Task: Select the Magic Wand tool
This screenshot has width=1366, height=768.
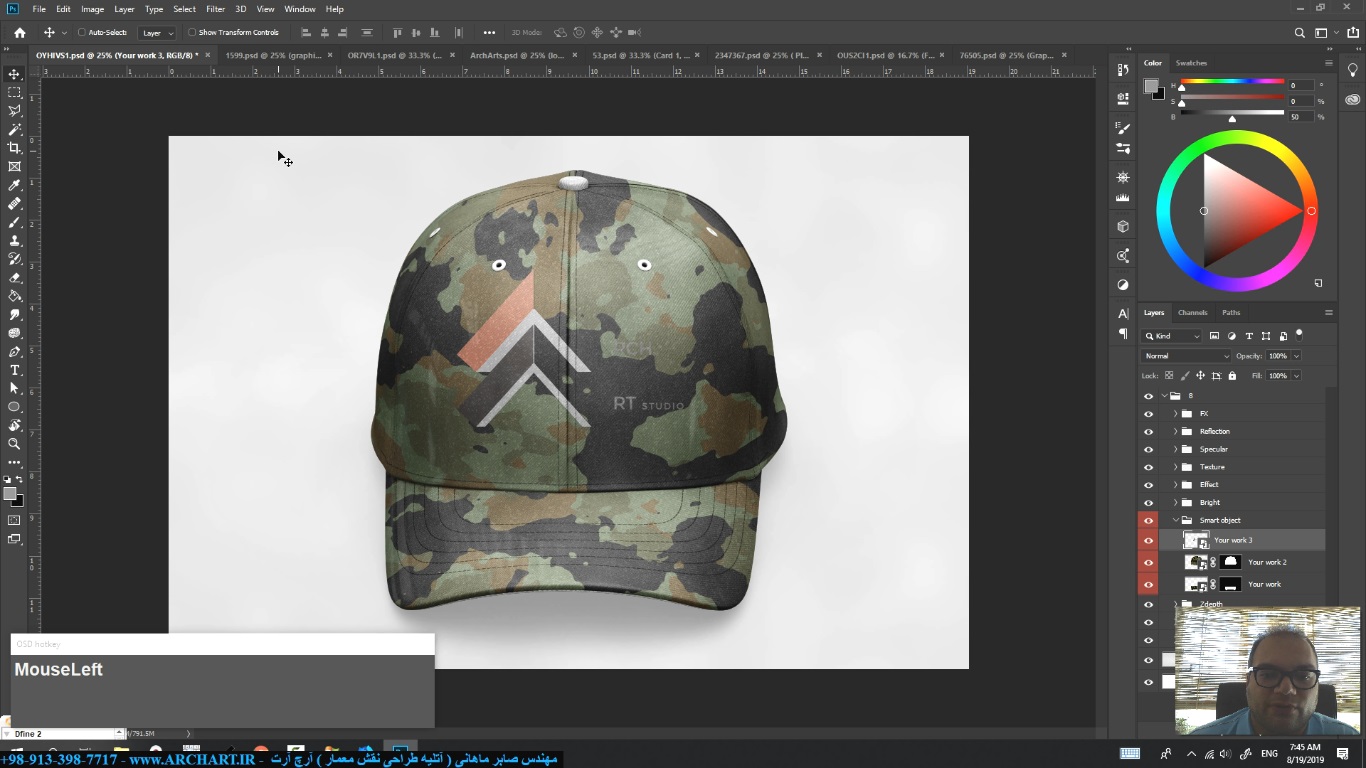Action: coord(14,129)
